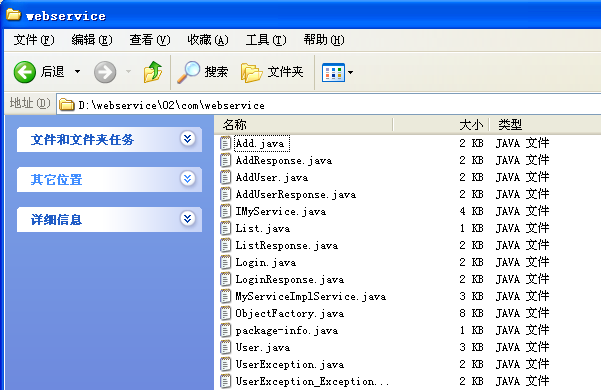This screenshot has height=390, width=601.
Task: Select the ObjectFactory.java file icon
Action: 225,313
